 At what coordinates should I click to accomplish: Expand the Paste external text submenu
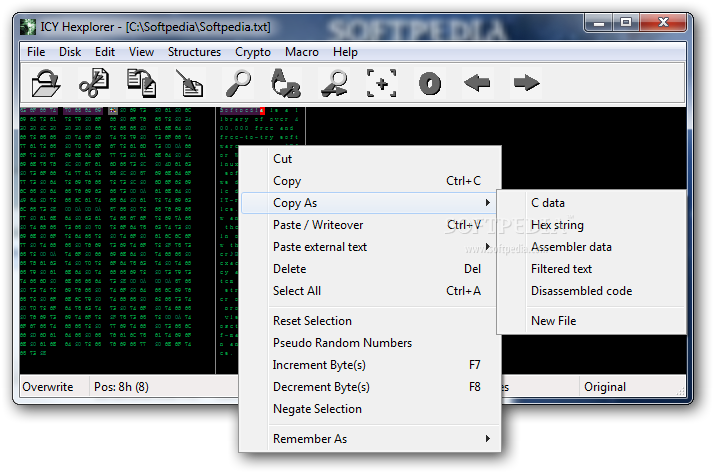(x=370, y=247)
